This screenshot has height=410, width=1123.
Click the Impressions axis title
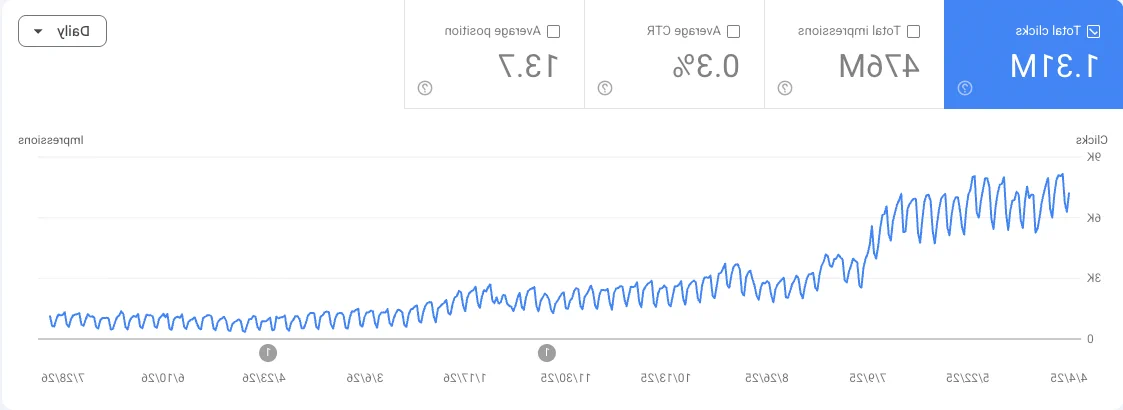pos(51,139)
